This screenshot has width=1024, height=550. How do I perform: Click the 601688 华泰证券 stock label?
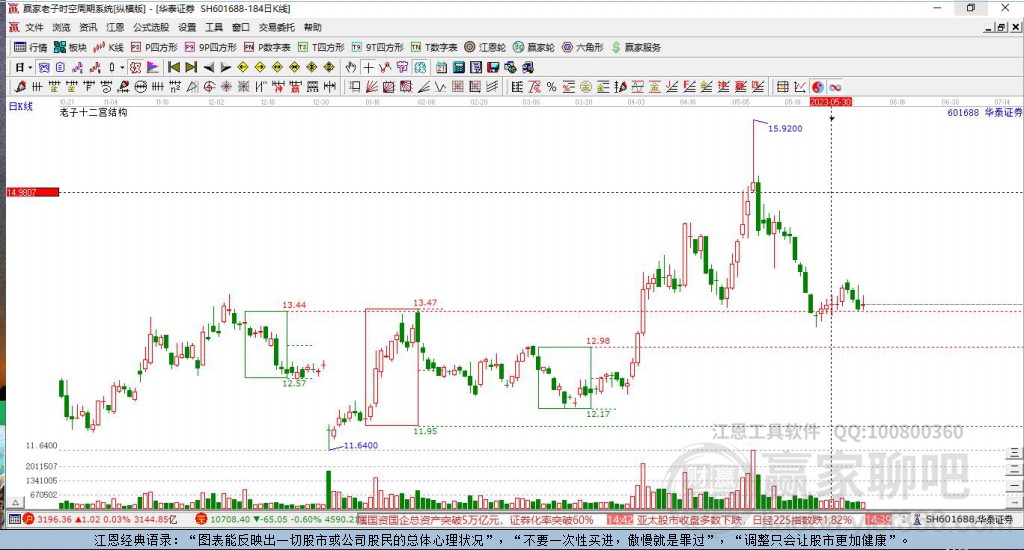(x=984, y=112)
